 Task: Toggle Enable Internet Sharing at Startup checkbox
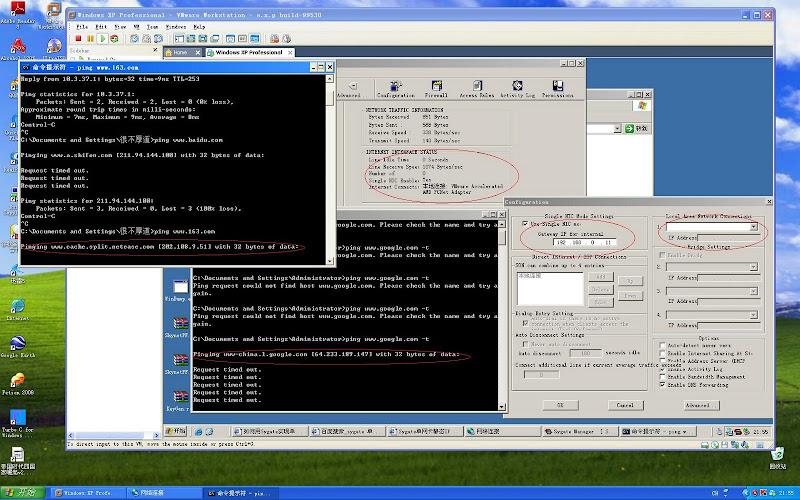click(662, 353)
